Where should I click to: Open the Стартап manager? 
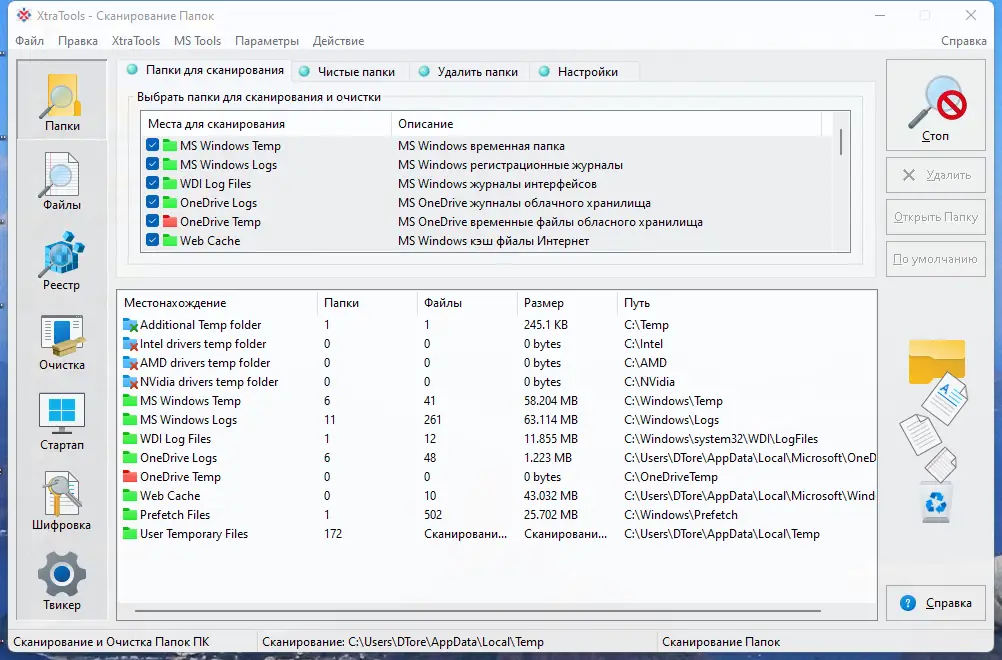tap(61, 420)
